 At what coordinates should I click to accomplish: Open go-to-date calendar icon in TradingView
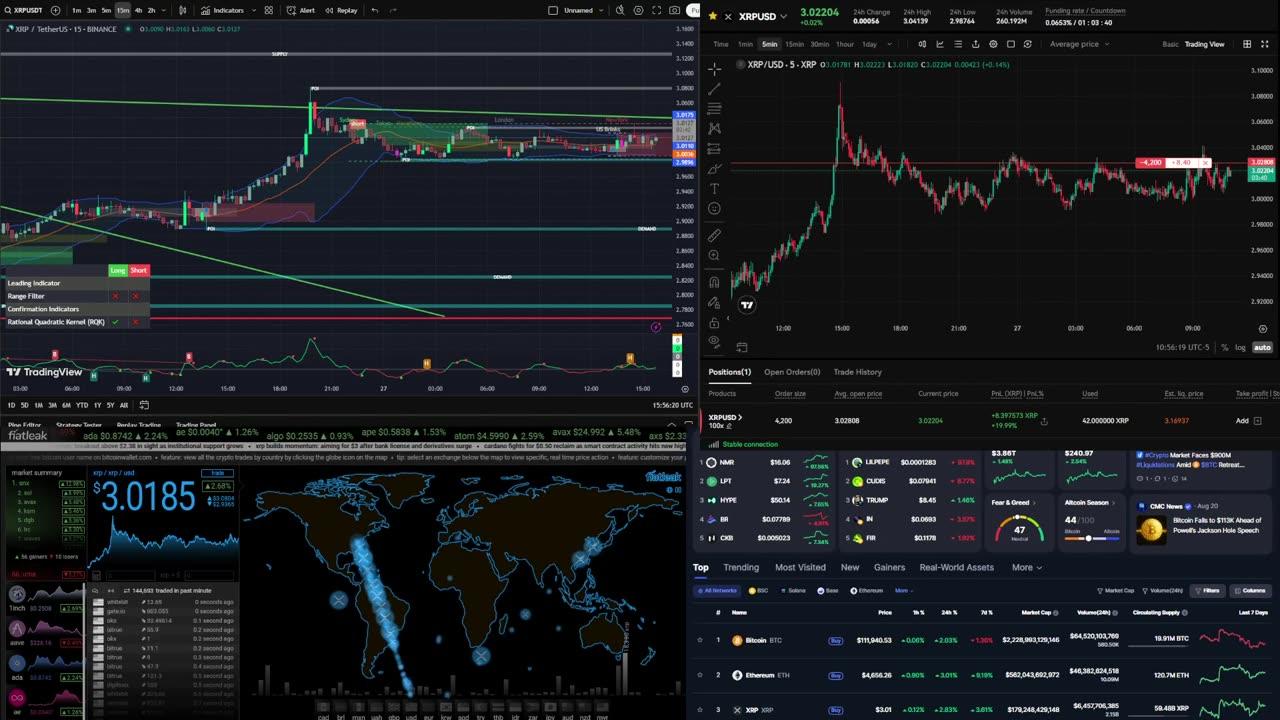pyautogui.click(x=144, y=405)
